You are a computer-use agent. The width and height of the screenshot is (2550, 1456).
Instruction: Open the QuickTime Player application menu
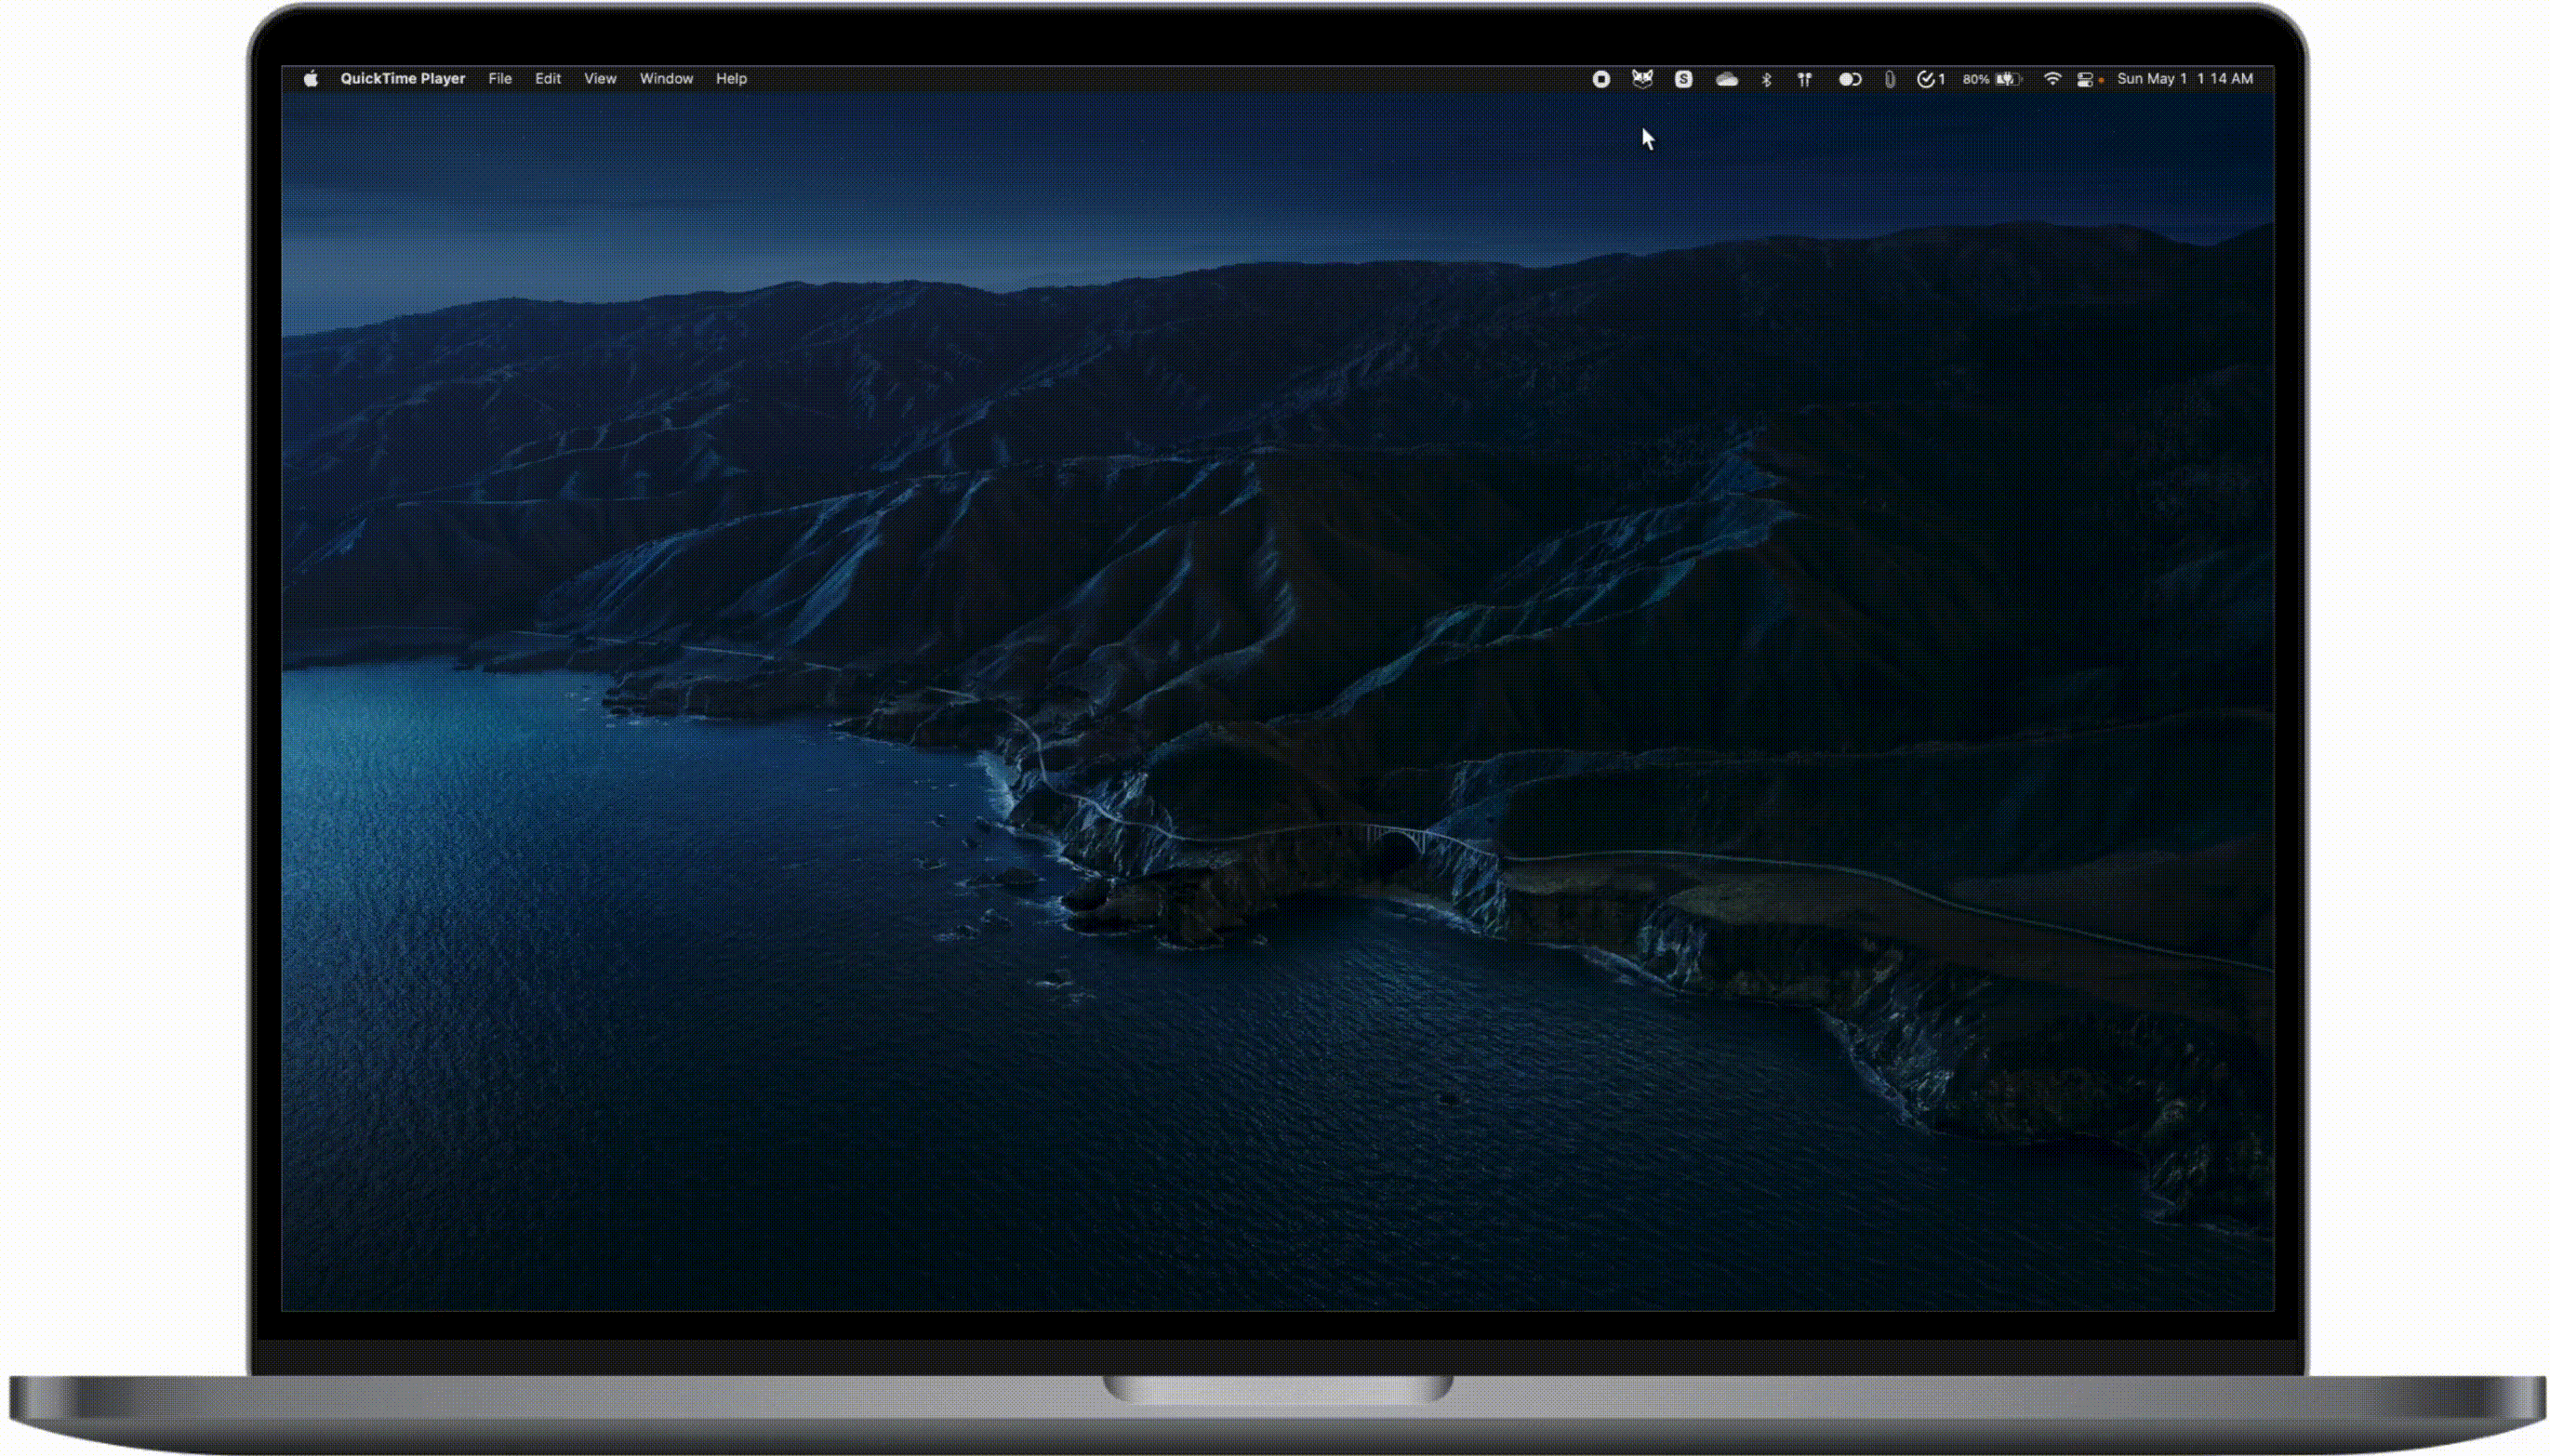tap(402, 79)
